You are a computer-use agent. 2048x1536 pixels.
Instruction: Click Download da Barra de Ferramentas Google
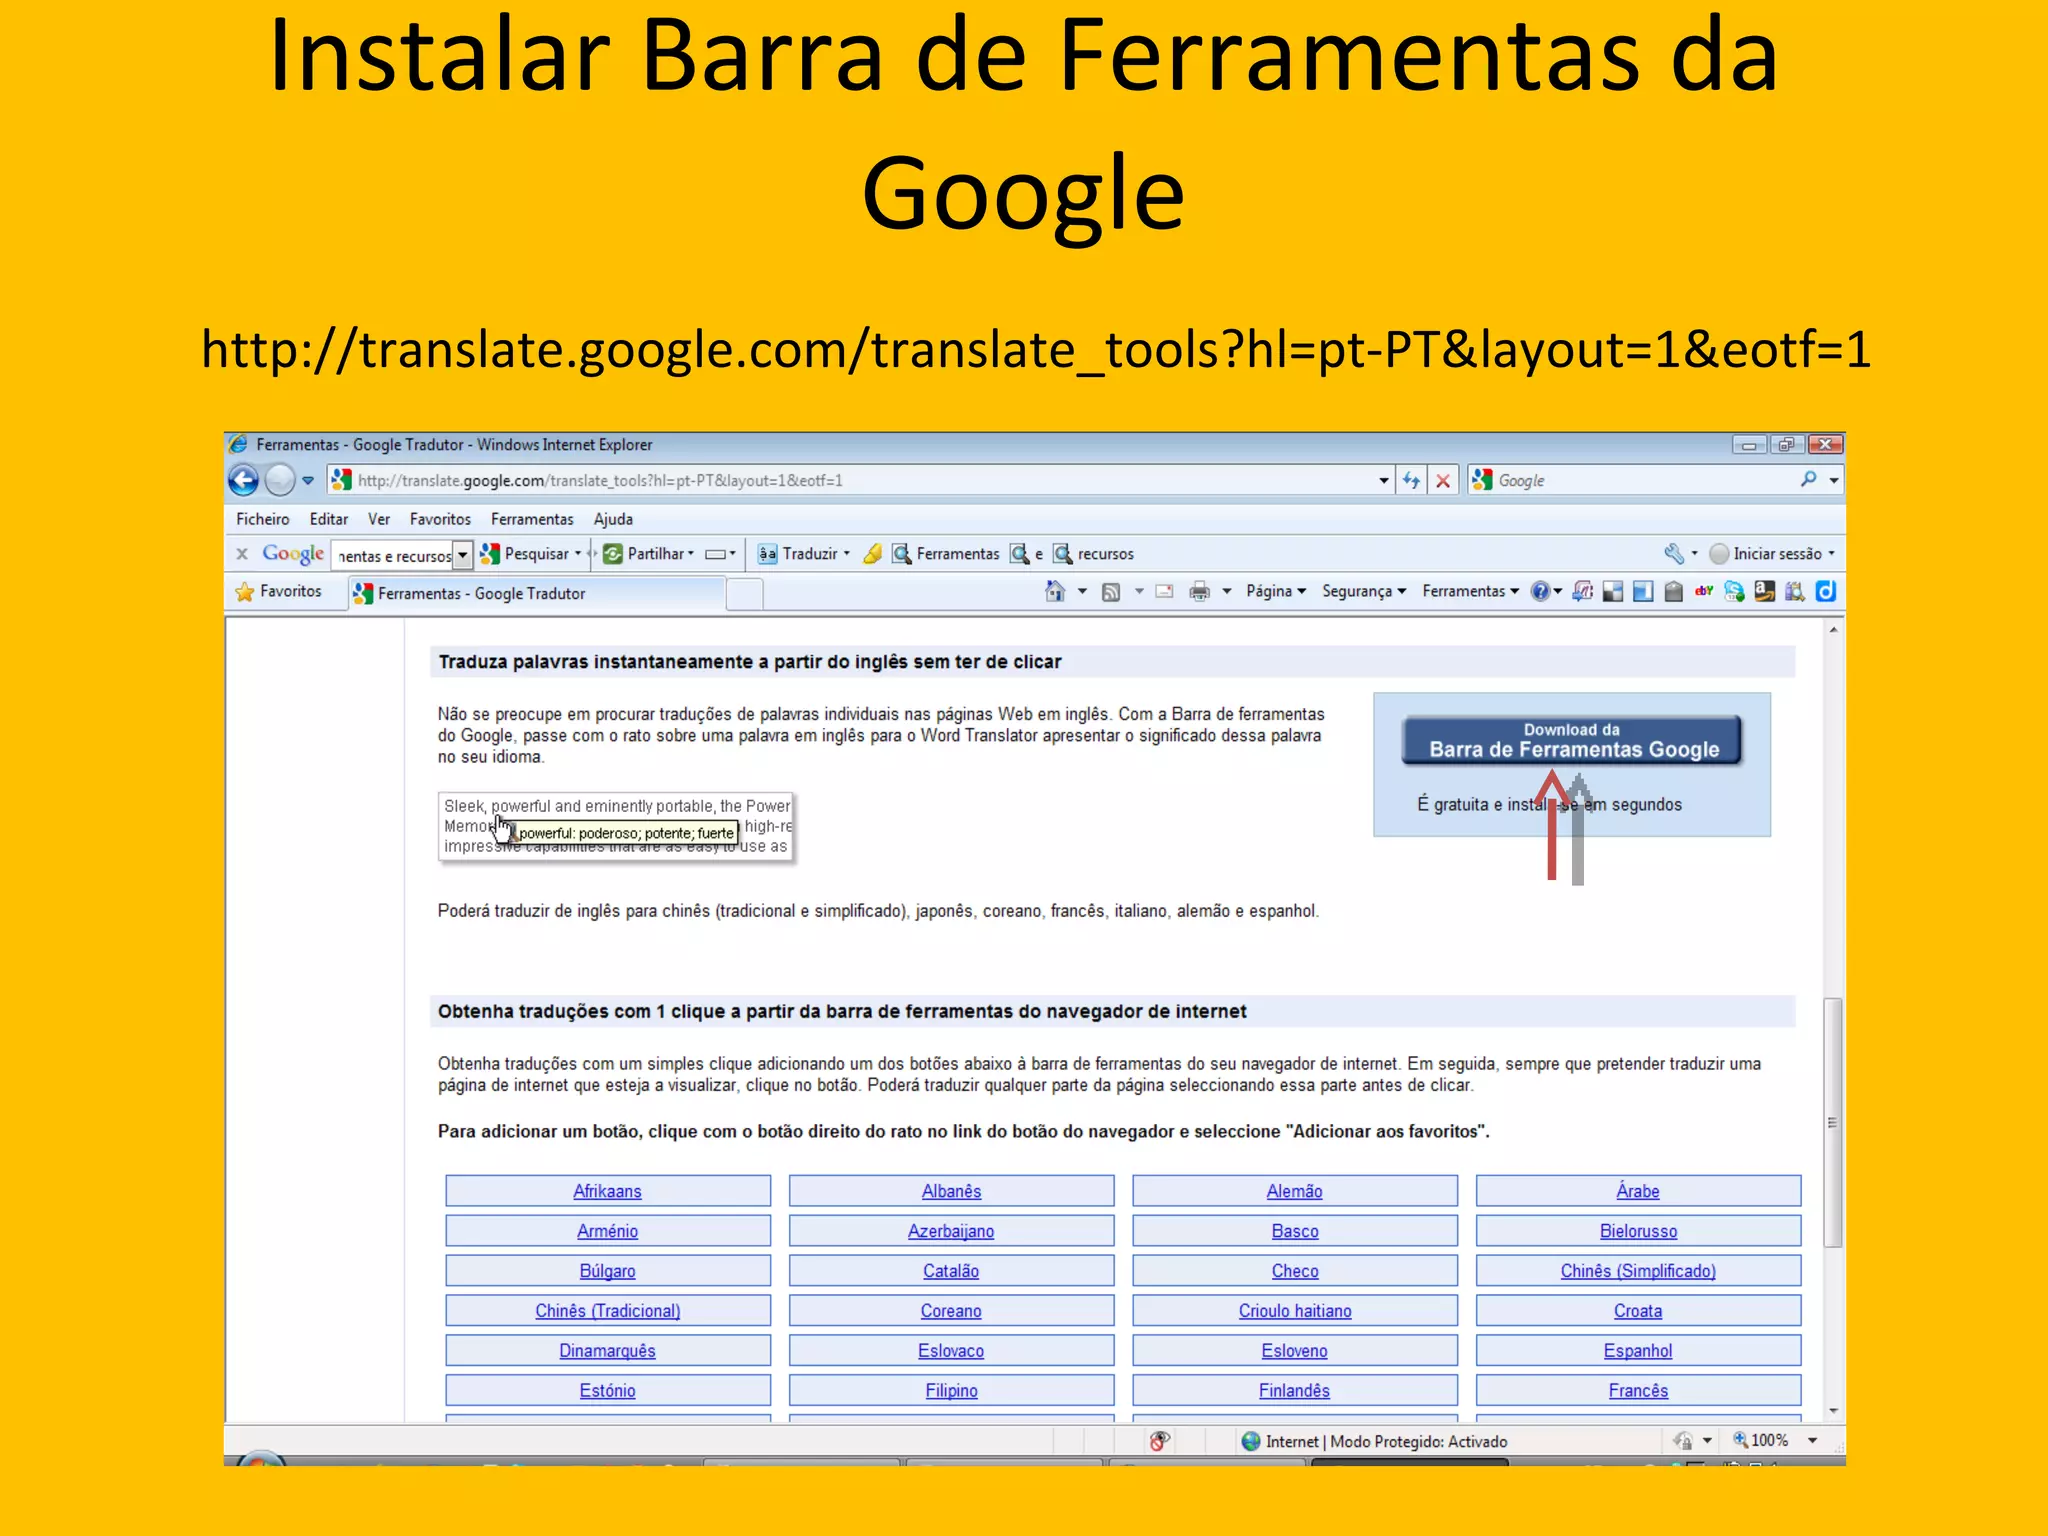(1572, 740)
